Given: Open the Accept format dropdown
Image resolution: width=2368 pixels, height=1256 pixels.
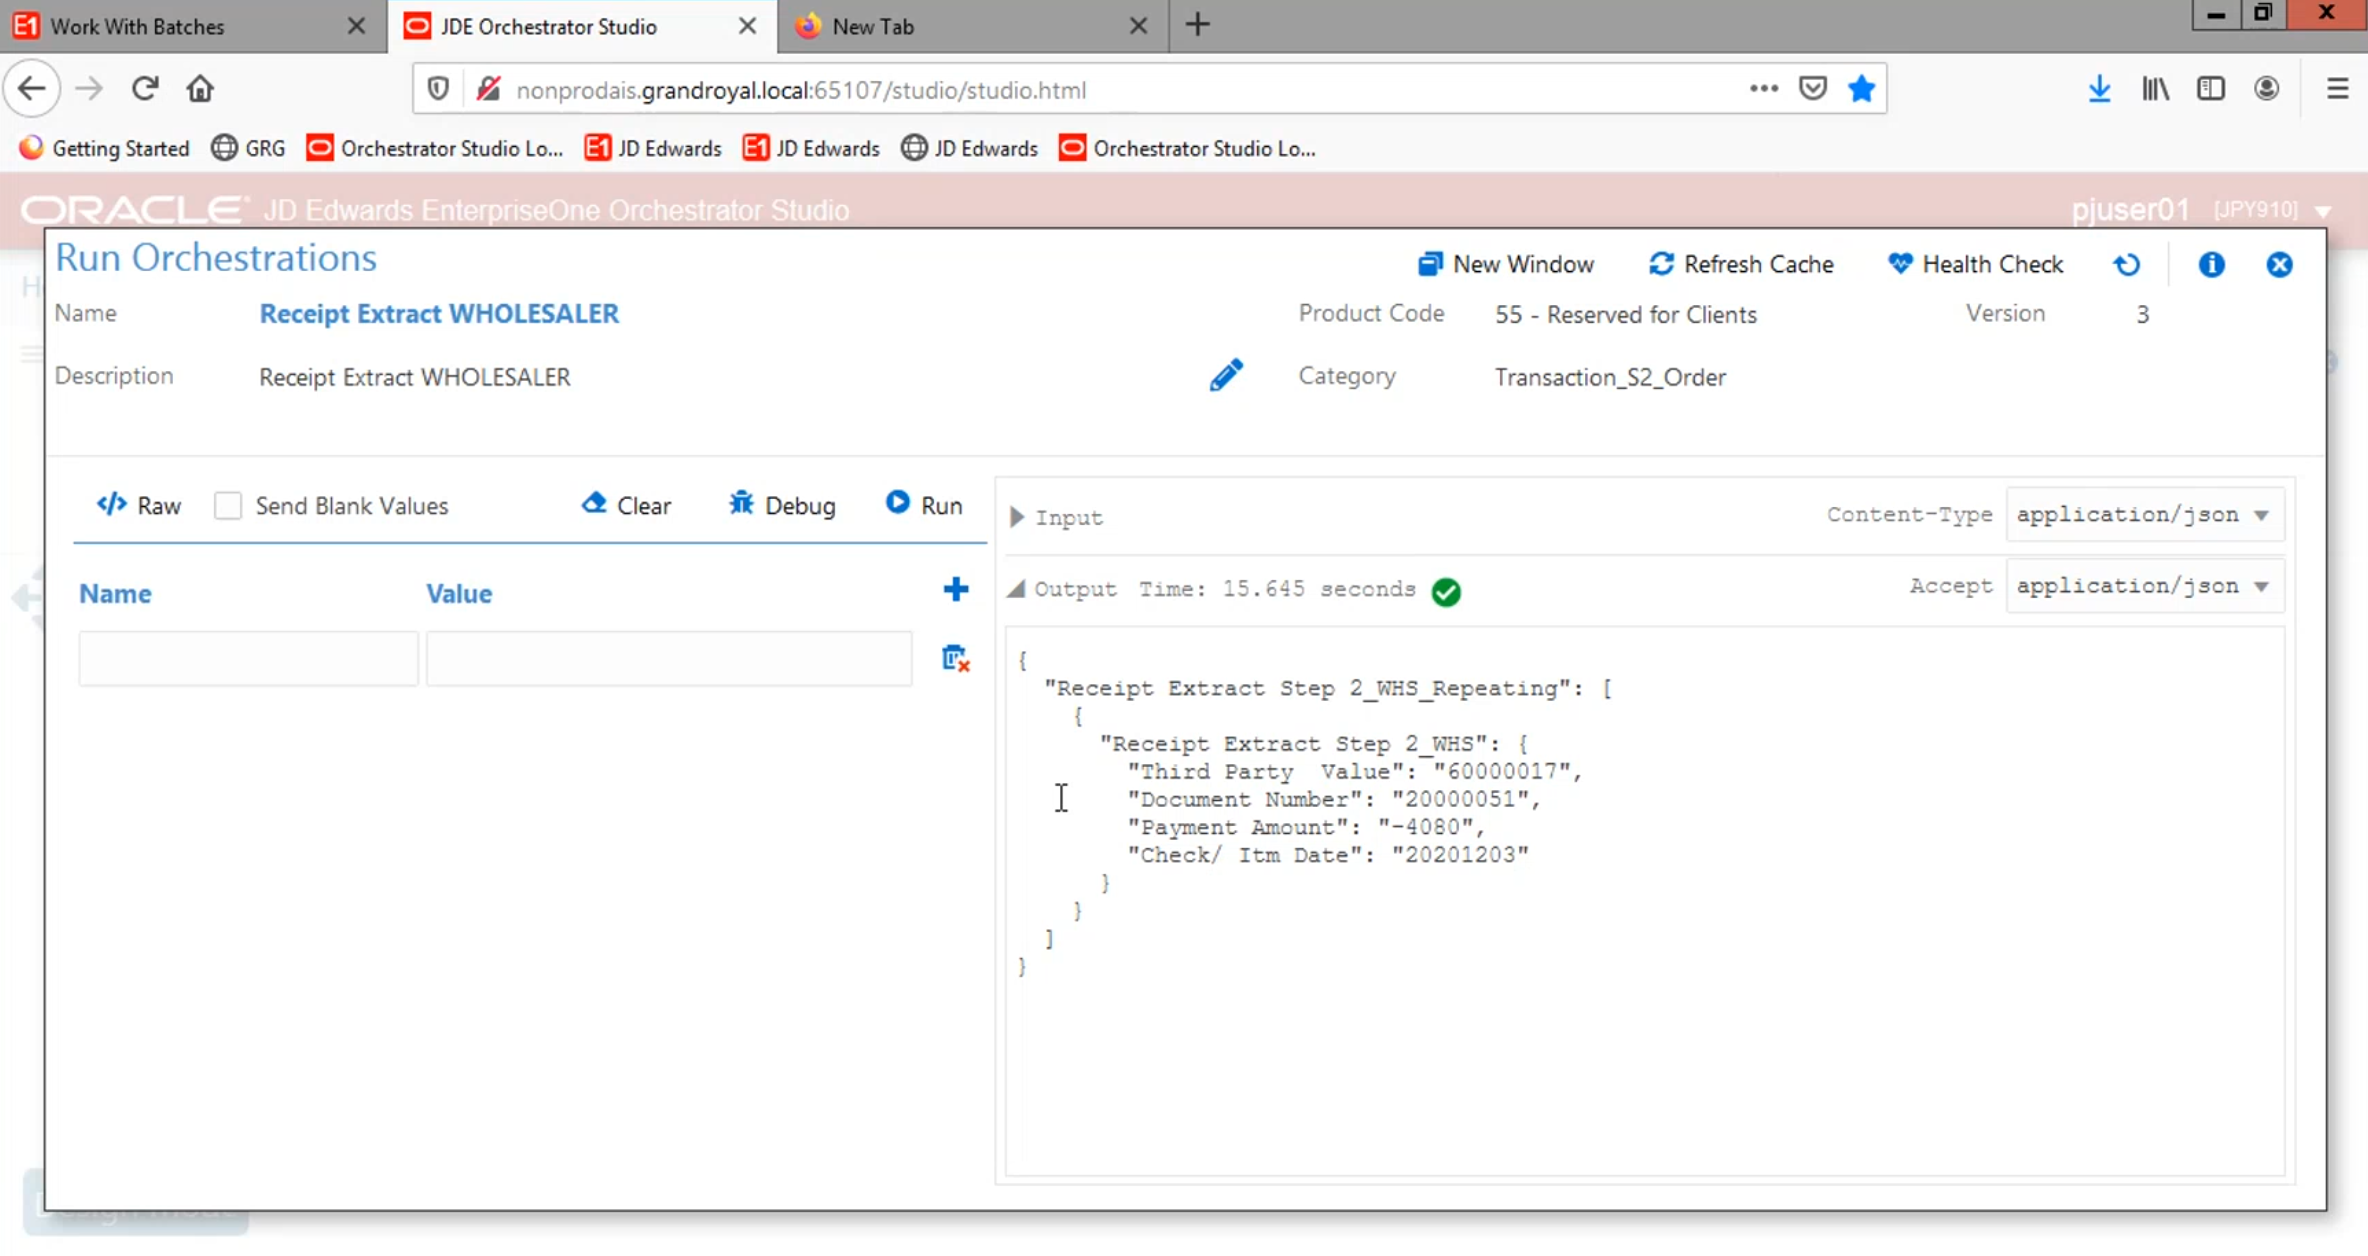Looking at the screenshot, I should (x=2143, y=586).
